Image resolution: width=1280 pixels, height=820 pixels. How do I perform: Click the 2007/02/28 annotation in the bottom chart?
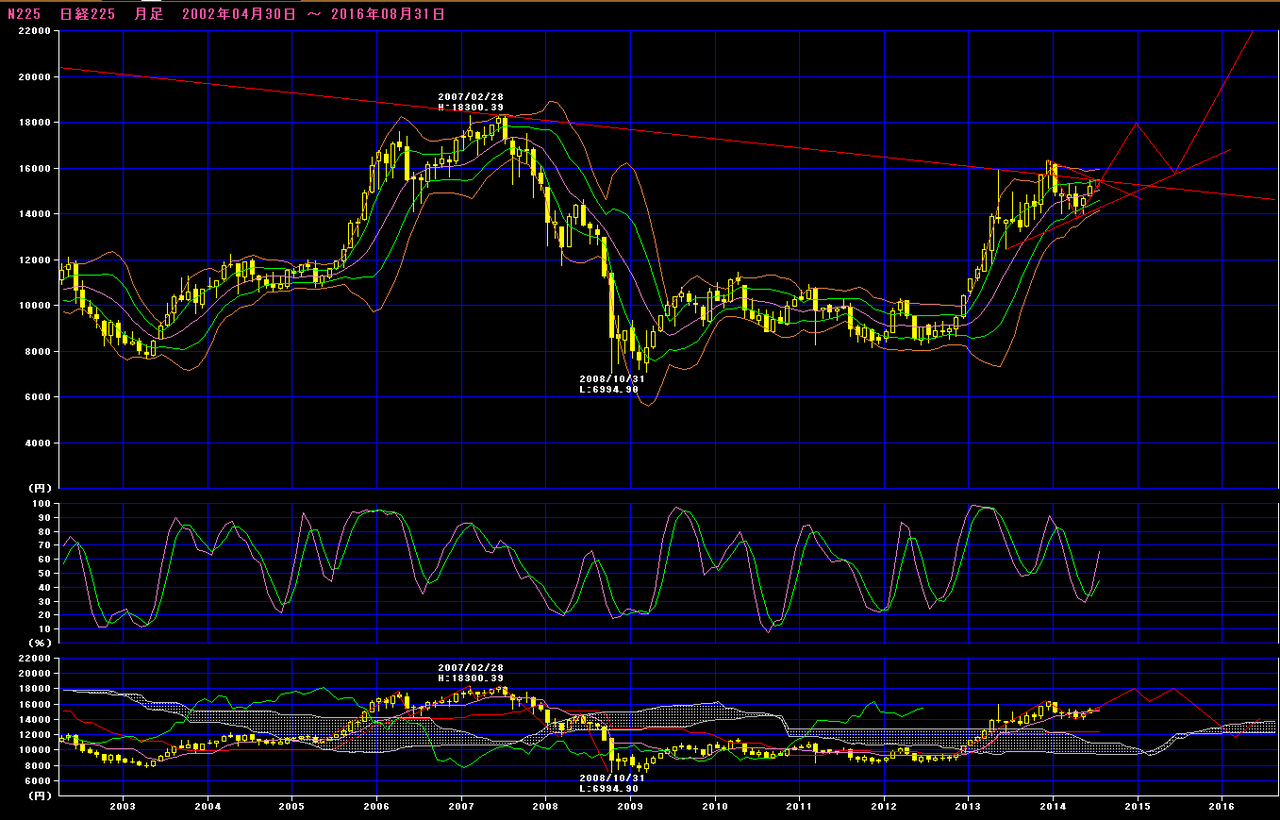471,668
